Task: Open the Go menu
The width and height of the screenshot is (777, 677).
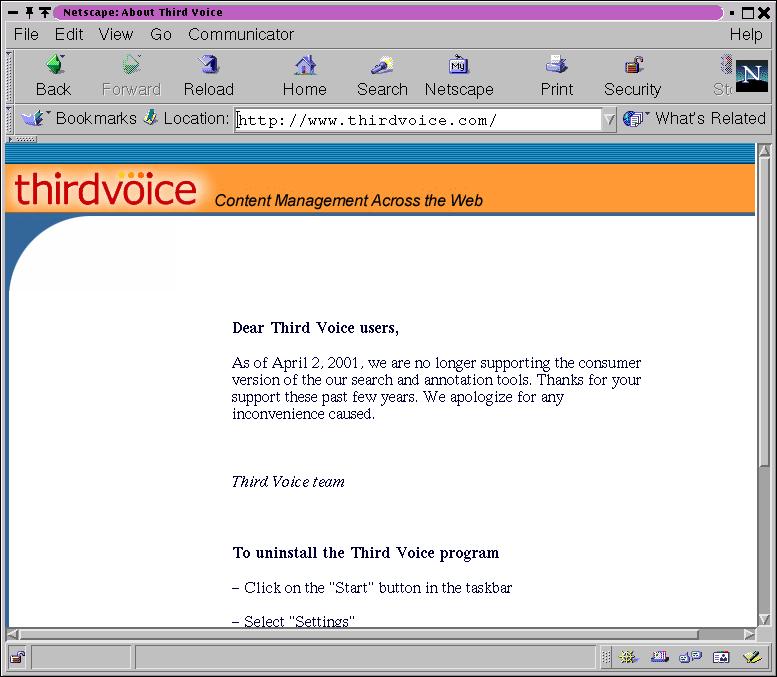Action: pyautogui.click(x=161, y=34)
